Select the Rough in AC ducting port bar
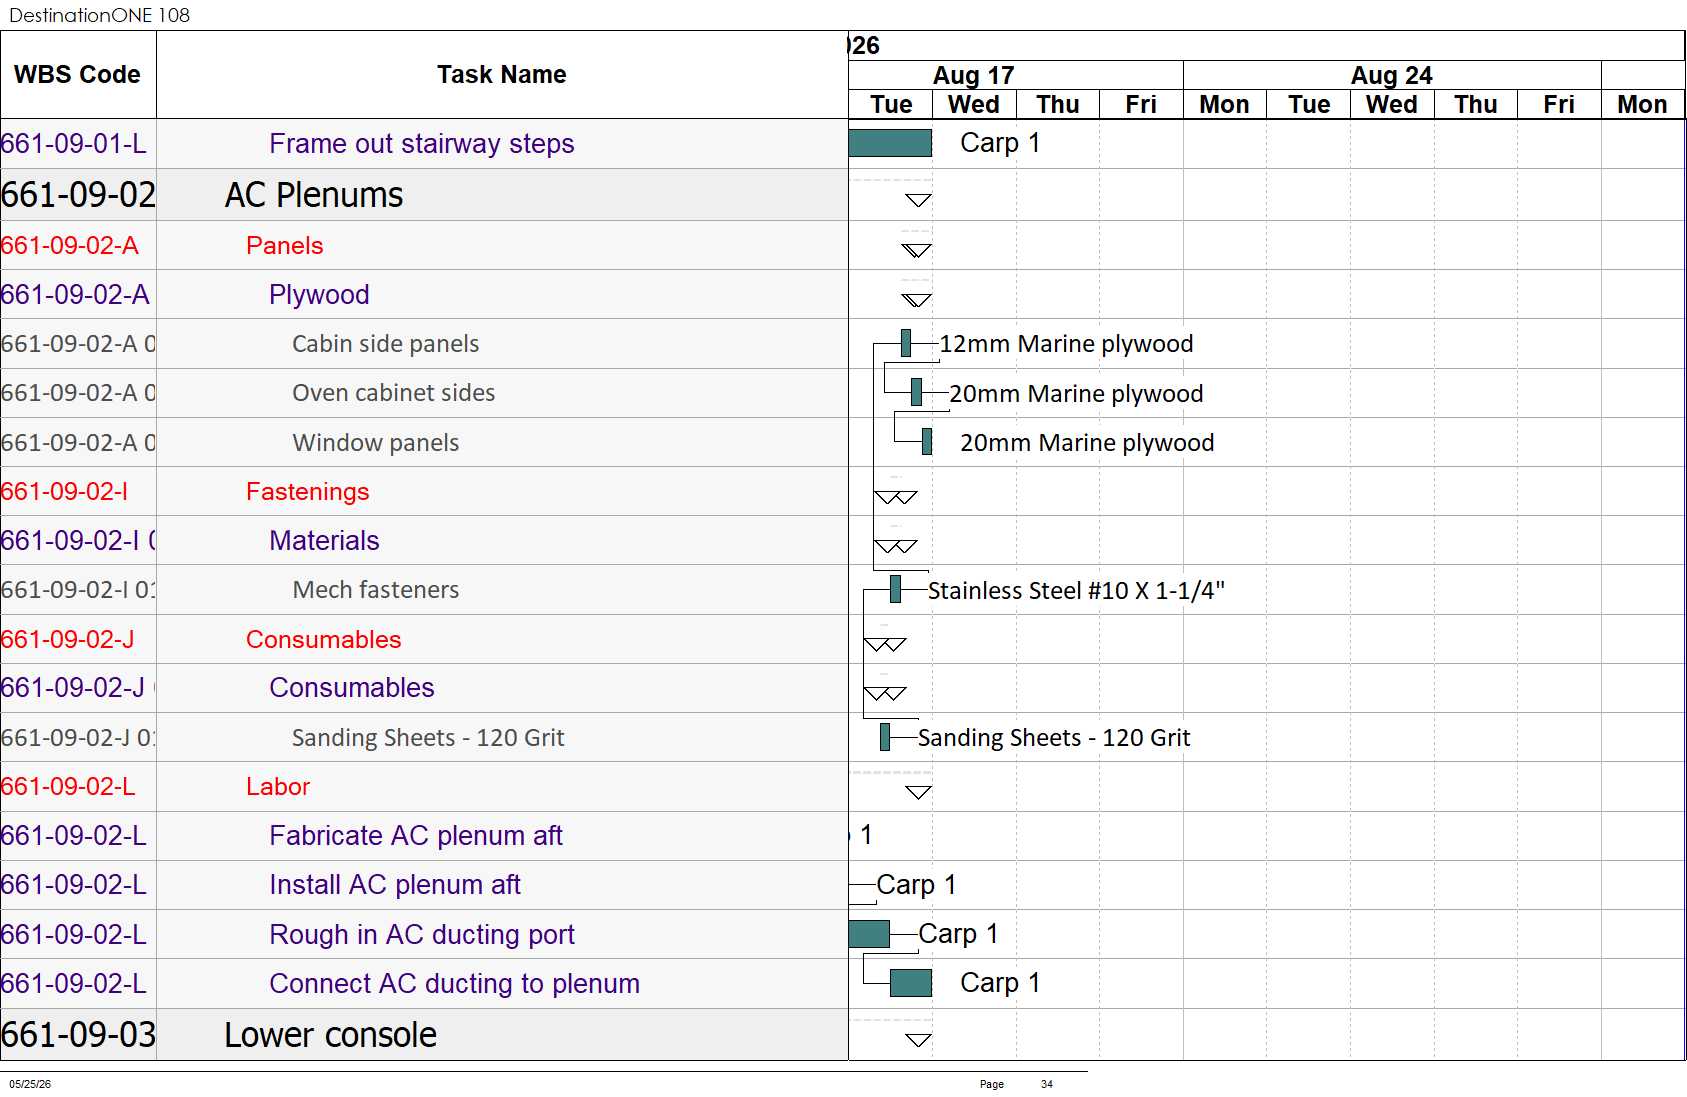Viewport: 1687px width, 1097px height. tap(869, 934)
